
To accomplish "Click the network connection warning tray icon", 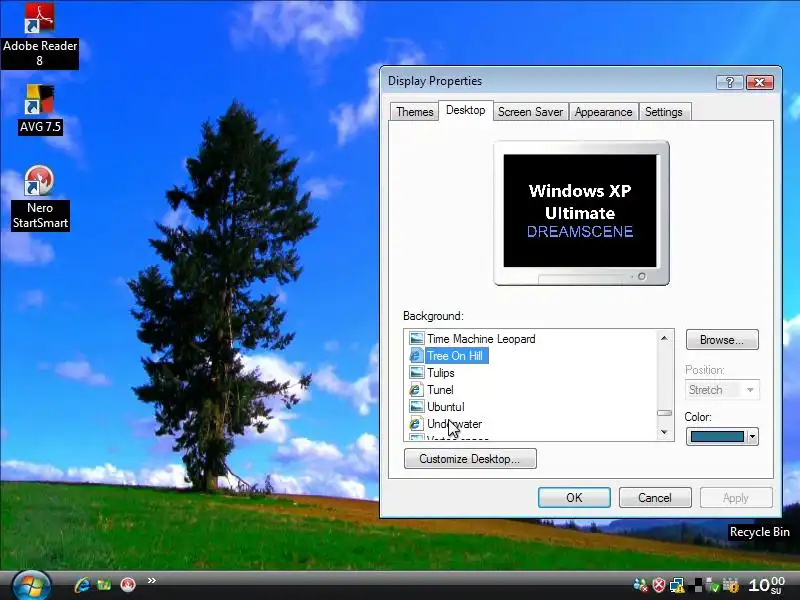I will [x=677, y=585].
